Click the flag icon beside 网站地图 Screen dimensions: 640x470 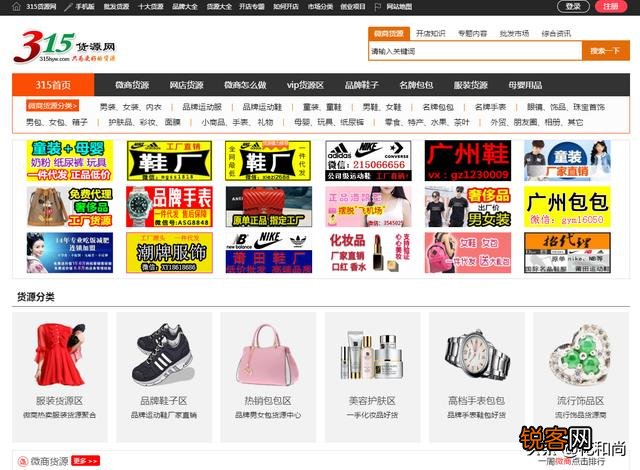(378, 7)
